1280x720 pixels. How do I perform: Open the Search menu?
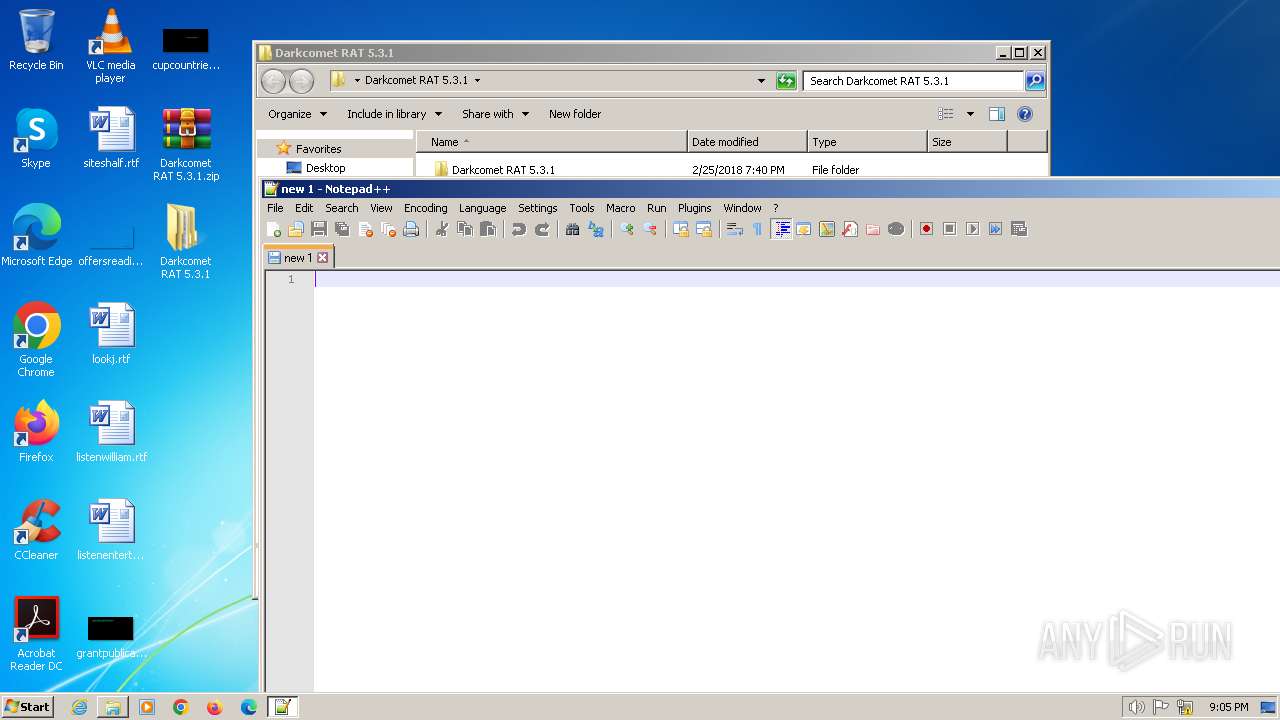(341, 208)
